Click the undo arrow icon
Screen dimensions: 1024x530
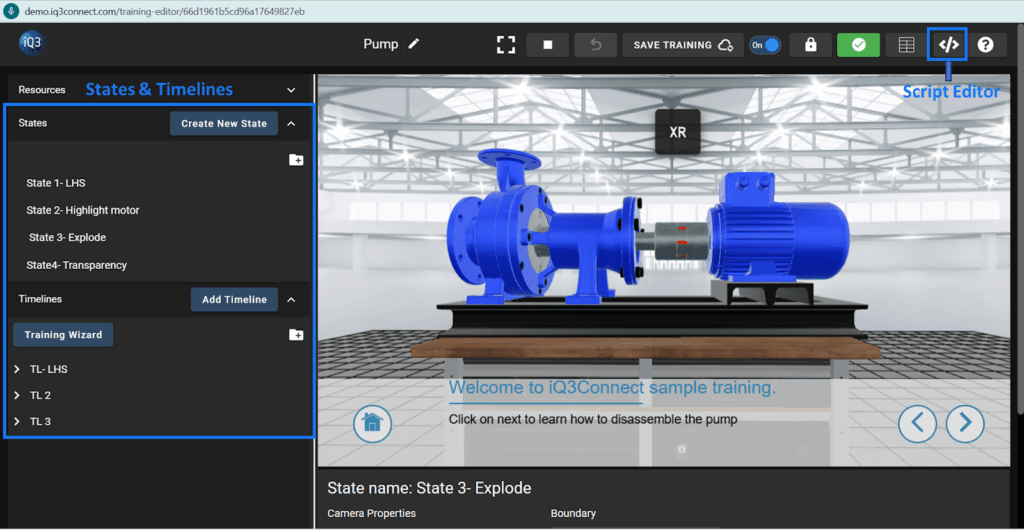click(x=596, y=45)
